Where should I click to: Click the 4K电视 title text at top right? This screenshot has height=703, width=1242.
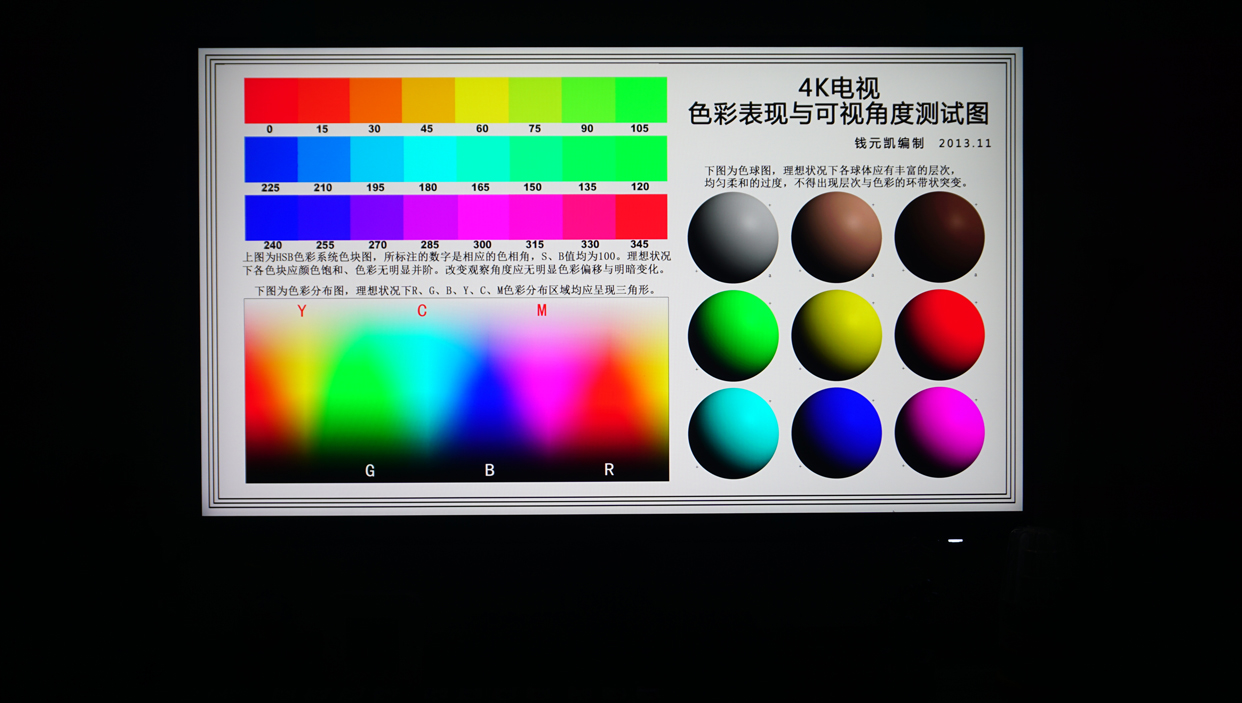pos(838,88)
